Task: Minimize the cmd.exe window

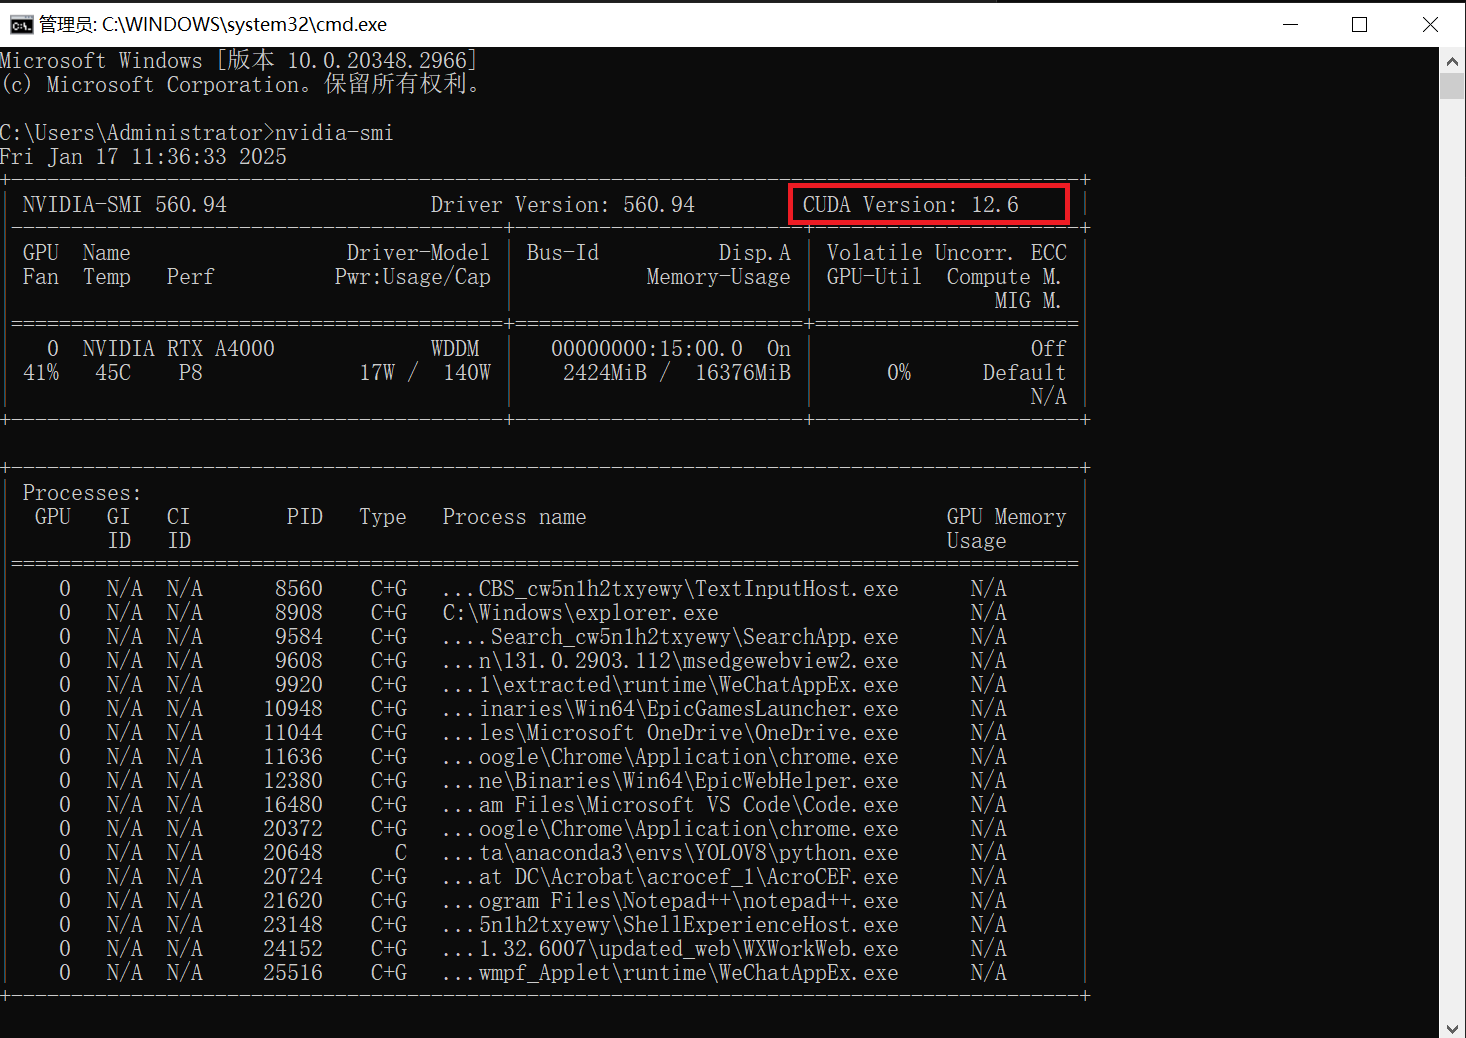Action: click(1290, 25)
